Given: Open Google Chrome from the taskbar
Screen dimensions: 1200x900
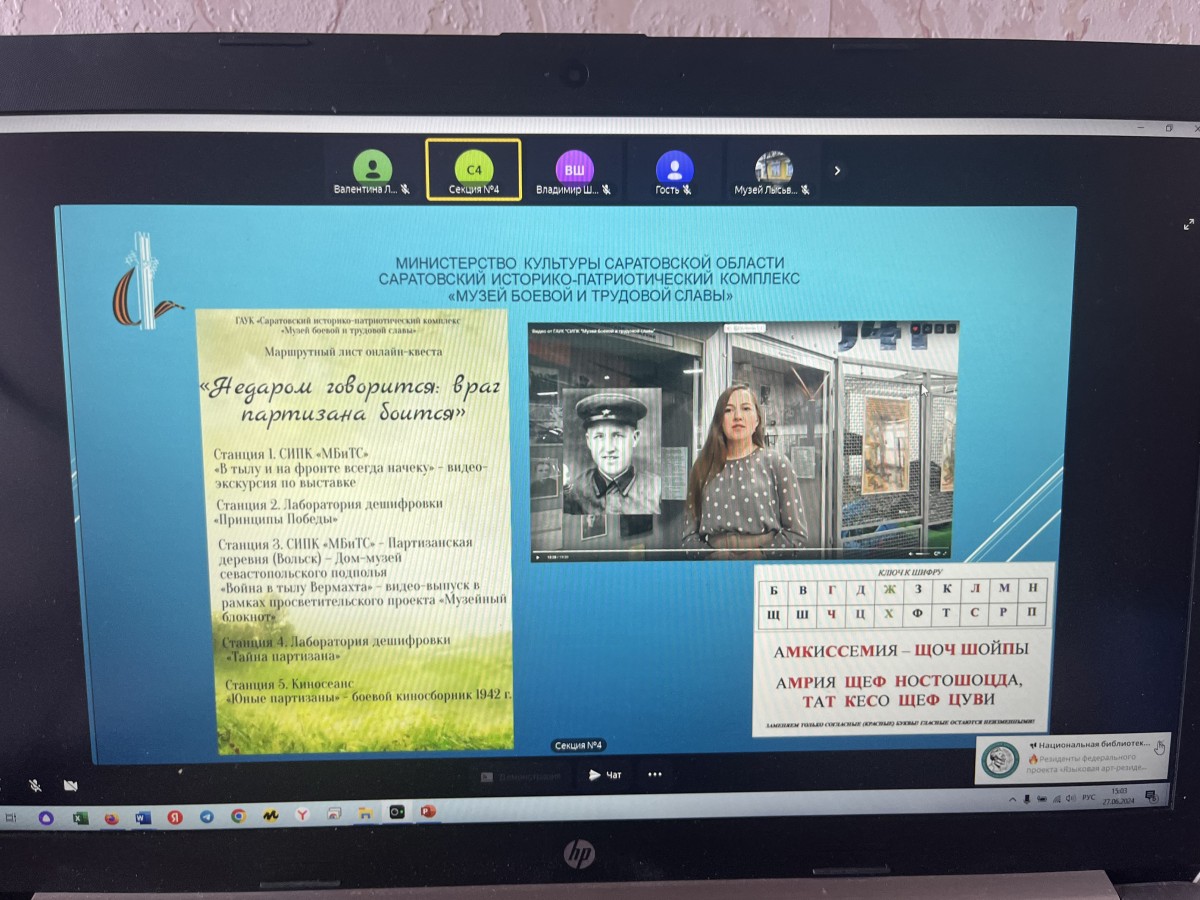Looking at the screenshot, I should 238,816.
